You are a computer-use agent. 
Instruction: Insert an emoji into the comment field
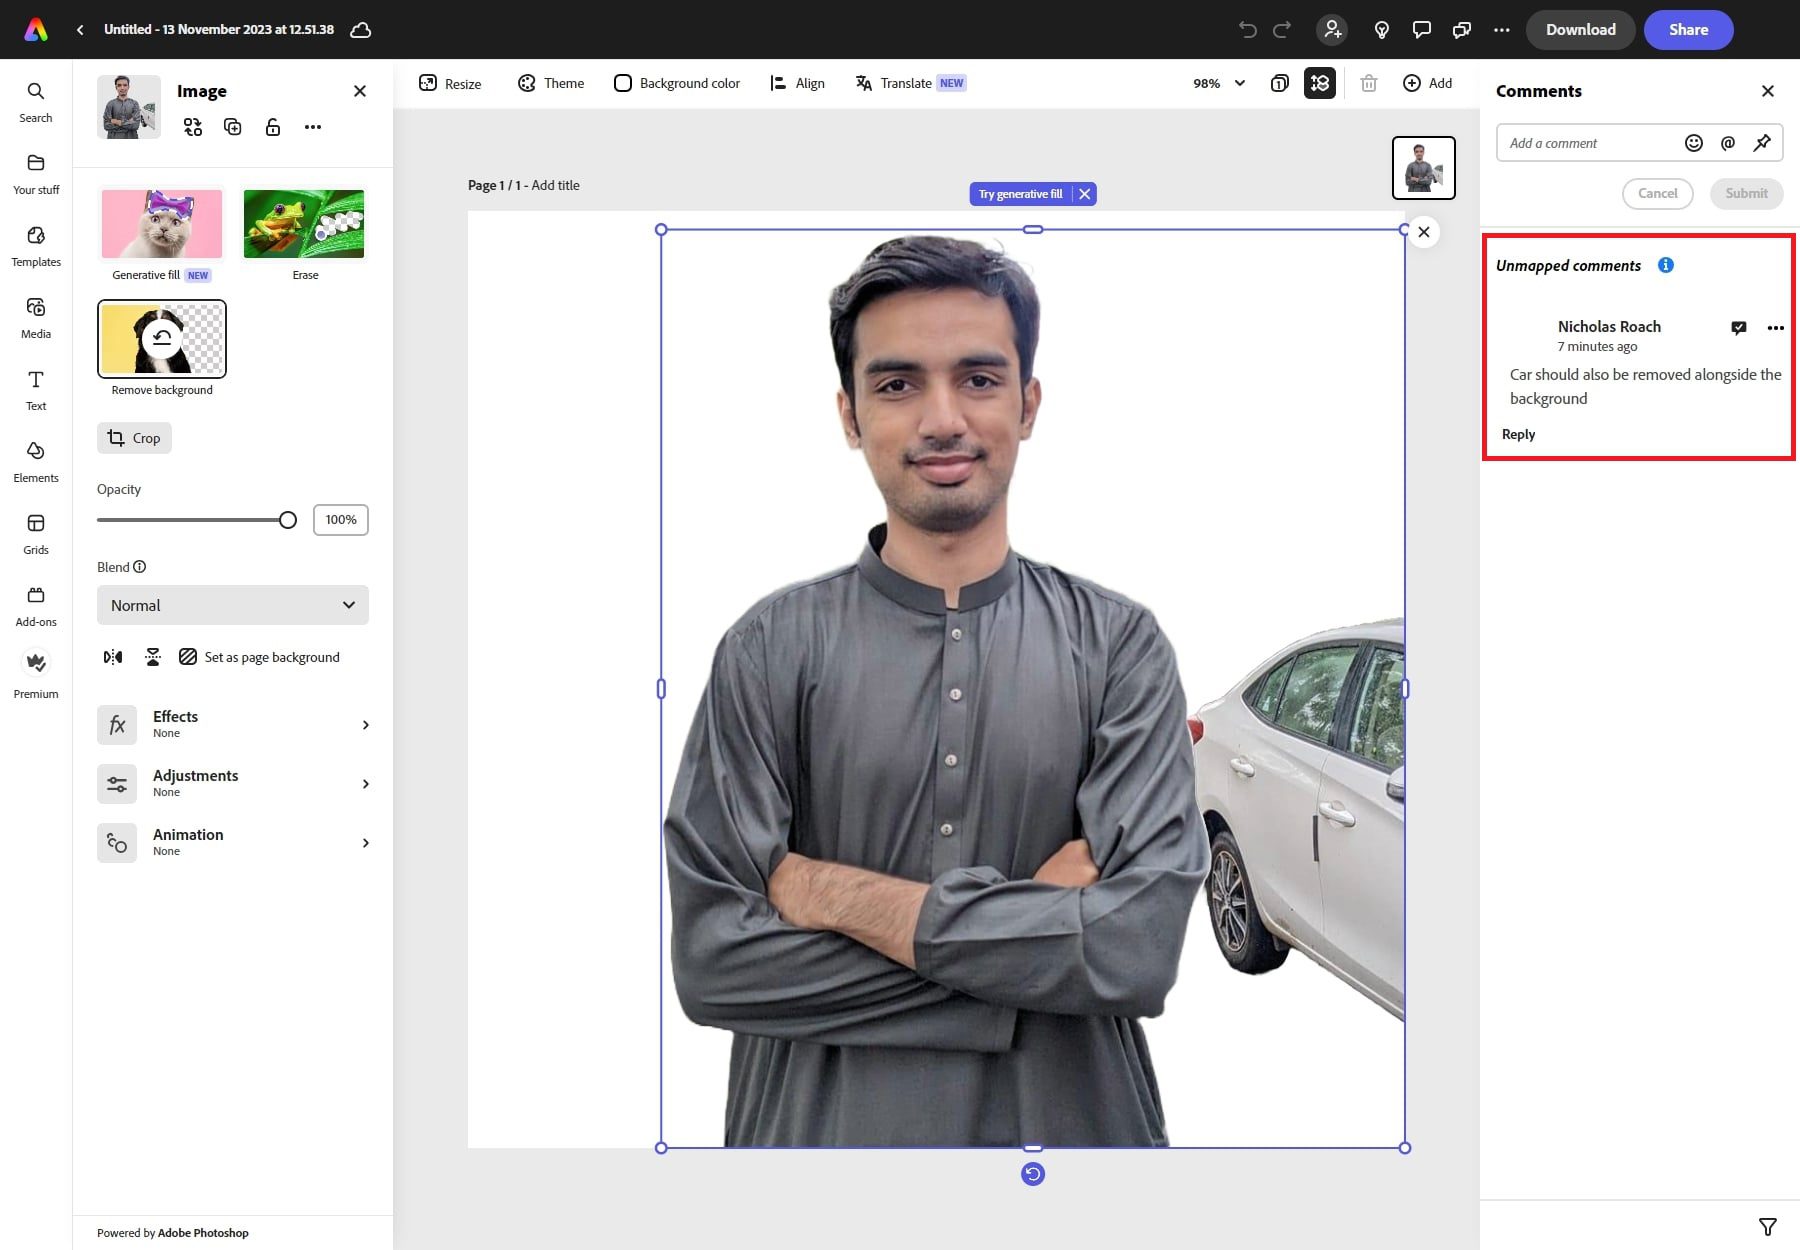1693,142
